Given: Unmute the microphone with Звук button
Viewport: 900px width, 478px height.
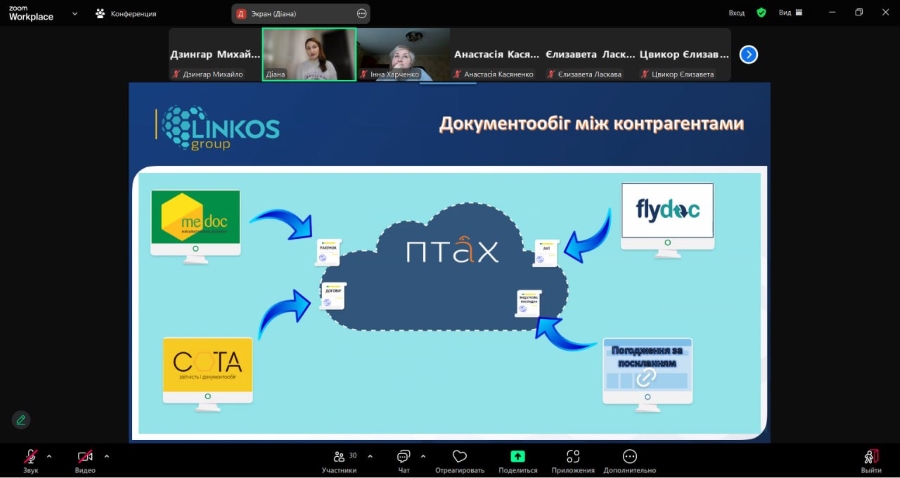Looking at the screenshot, I should click(30, 461).
